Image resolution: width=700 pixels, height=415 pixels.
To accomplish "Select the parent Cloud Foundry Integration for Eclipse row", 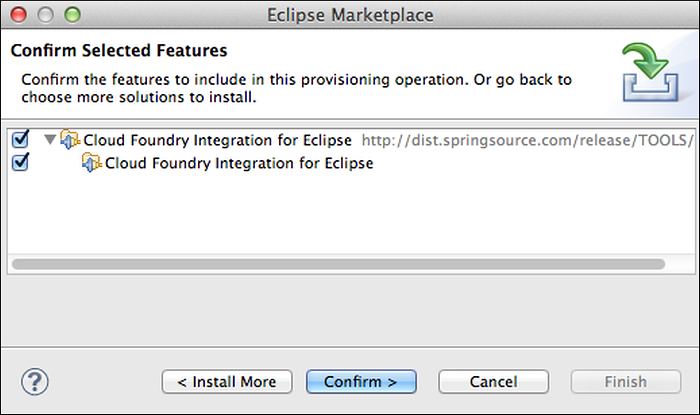I will pos(218,141).
